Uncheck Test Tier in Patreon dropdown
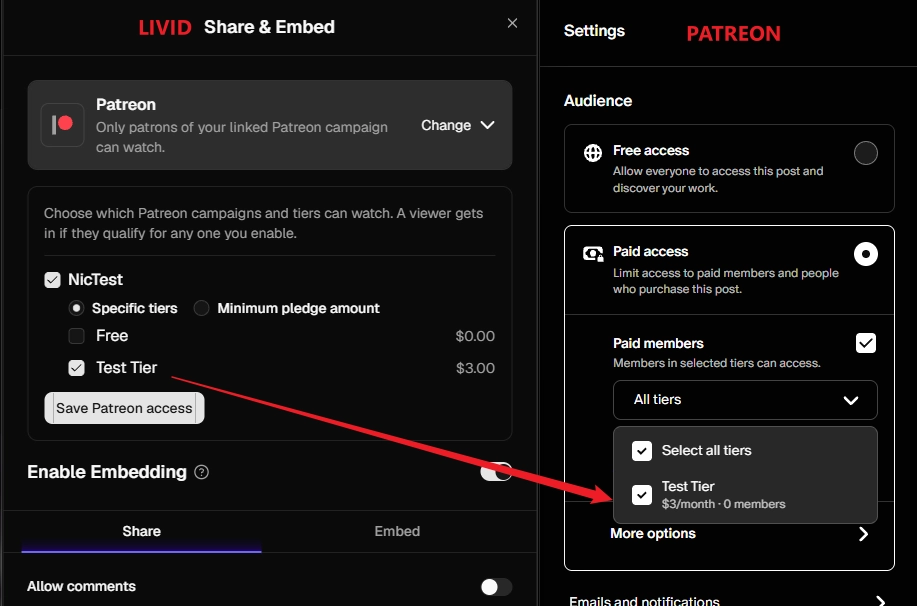The width and height of the screenshot is (917, 606). tap(642, 495)
